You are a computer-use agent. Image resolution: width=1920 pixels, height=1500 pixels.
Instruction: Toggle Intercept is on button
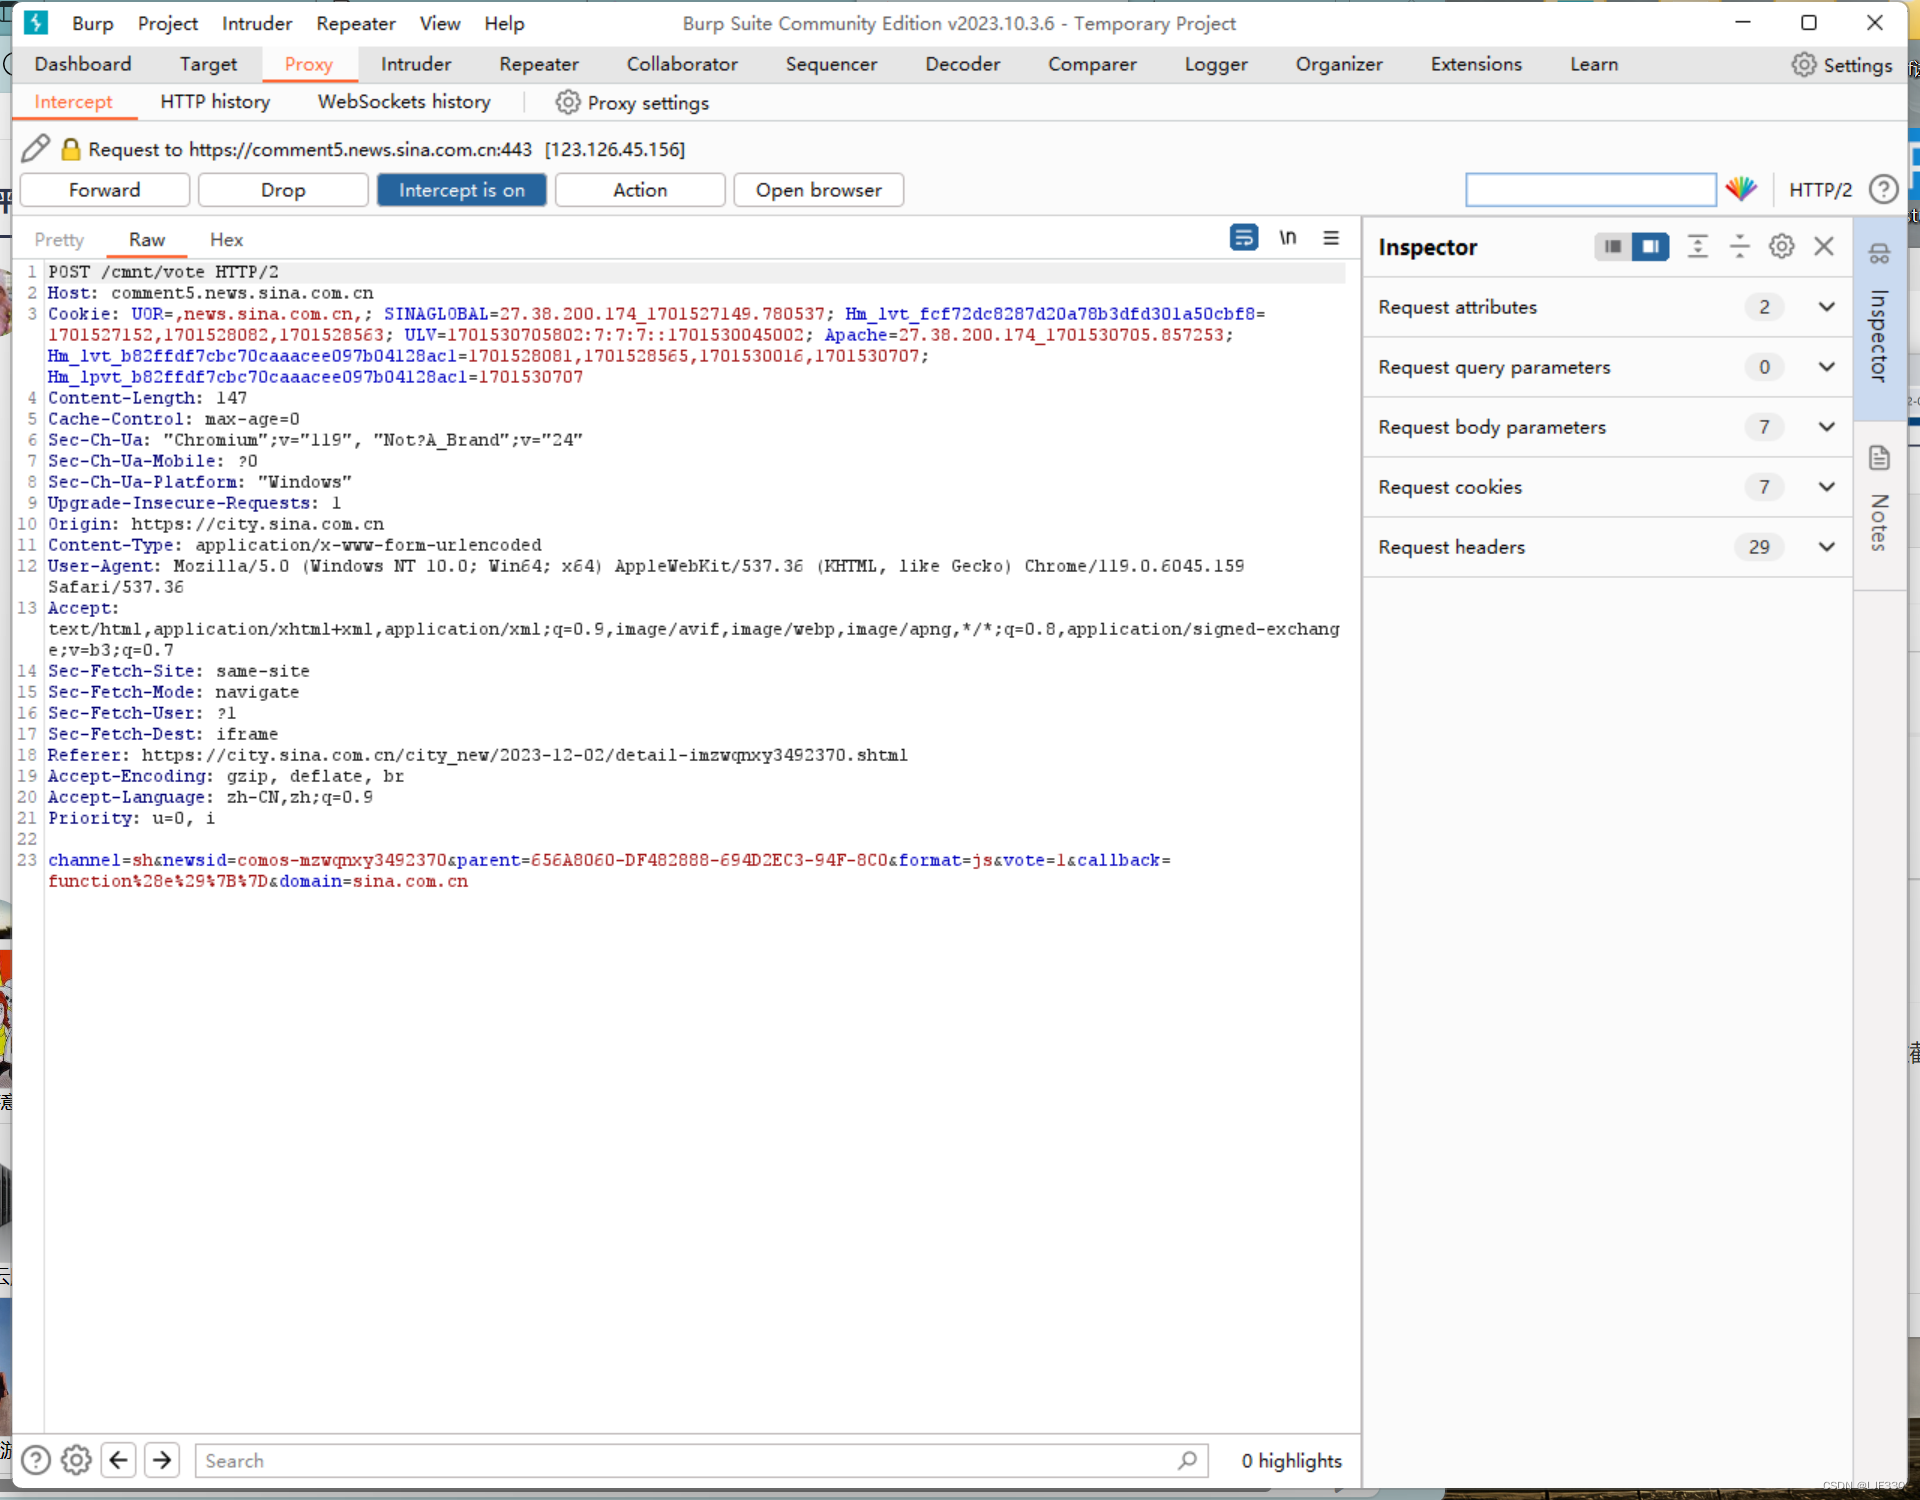tap(464, 189)
